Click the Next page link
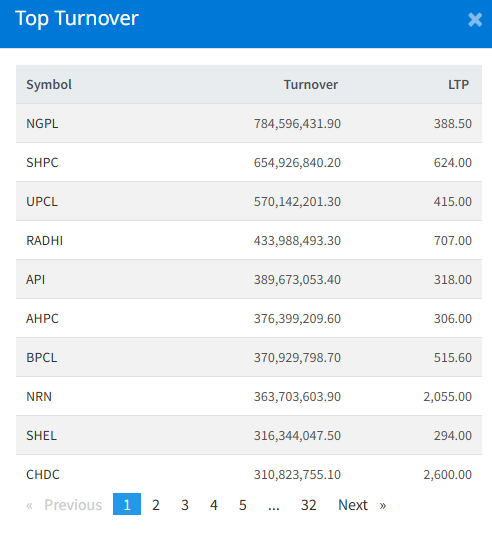The image size is (492, 538). pos(362,505)
